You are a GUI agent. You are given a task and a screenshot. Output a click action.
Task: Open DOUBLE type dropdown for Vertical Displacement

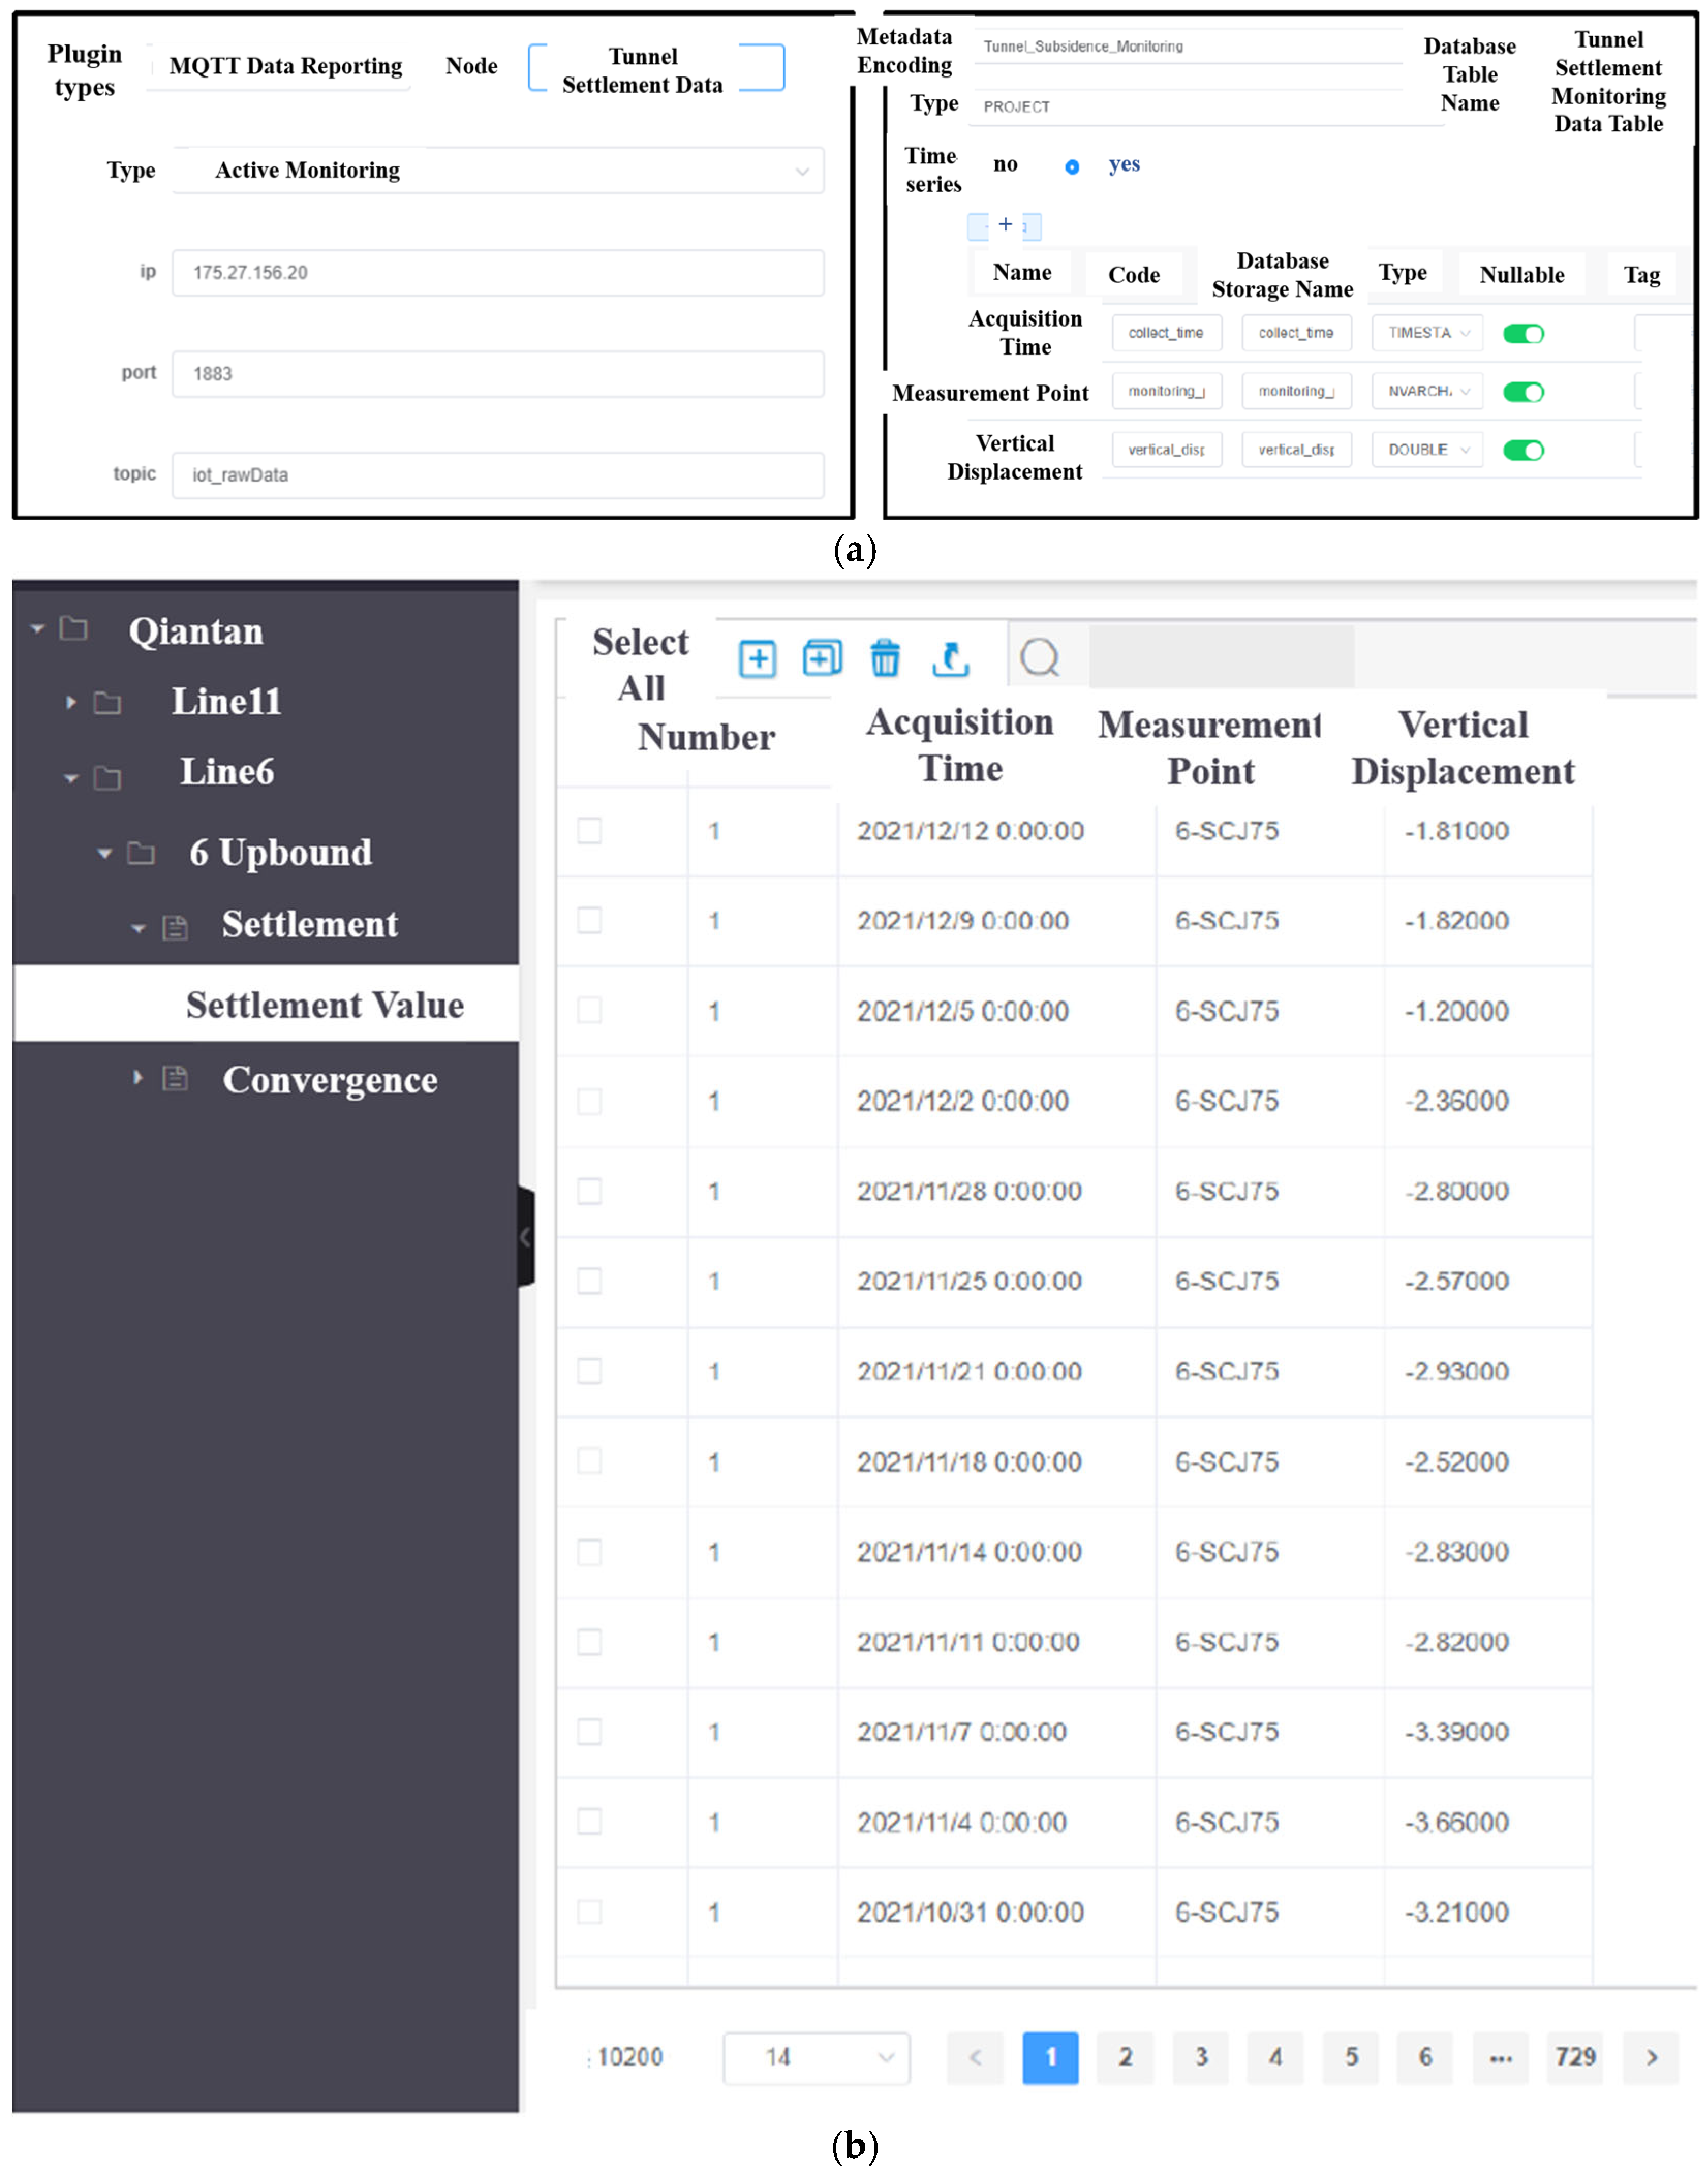click(x=1427, y=450)
